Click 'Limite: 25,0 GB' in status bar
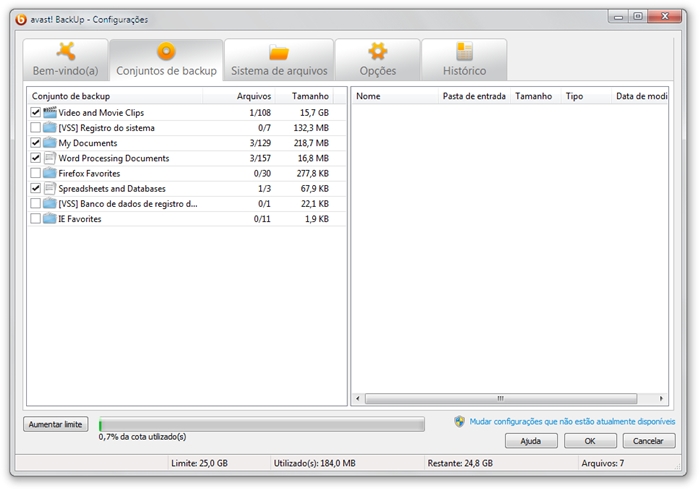The height and width of the screenshot is (490, 700). coord(199,463)
